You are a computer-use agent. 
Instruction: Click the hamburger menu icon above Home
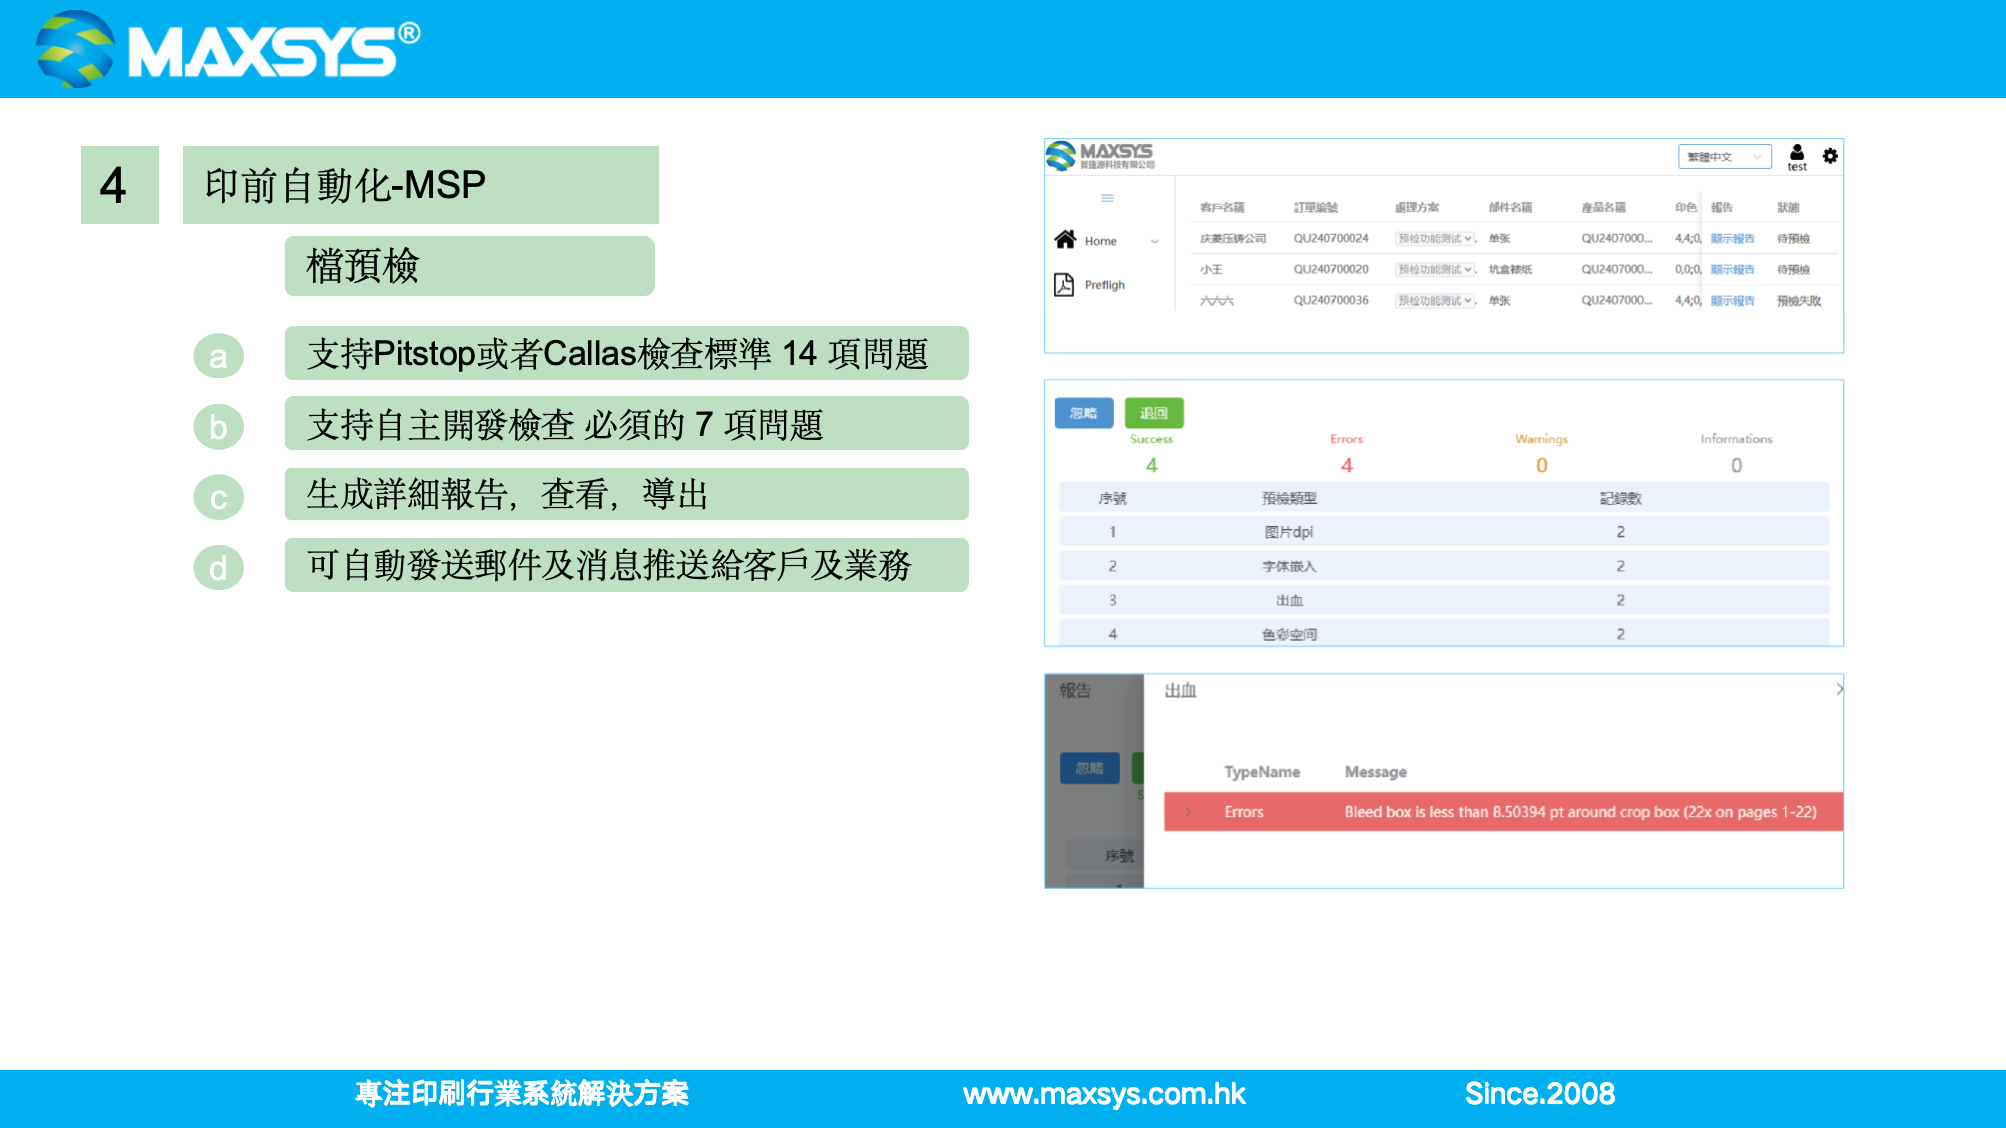(1107, 198)
